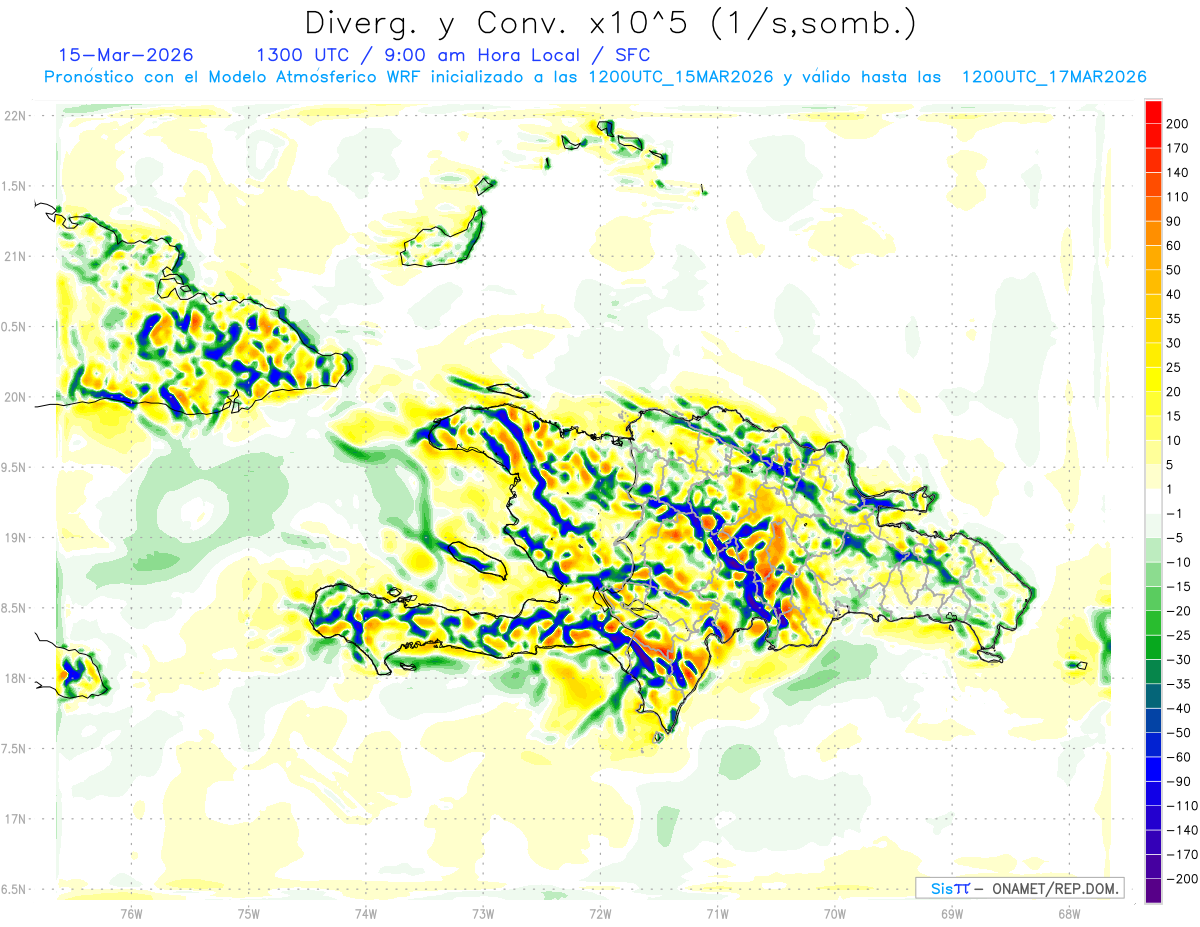
Task: Click the '140' positive color bar label
Action: point(1178,173)
